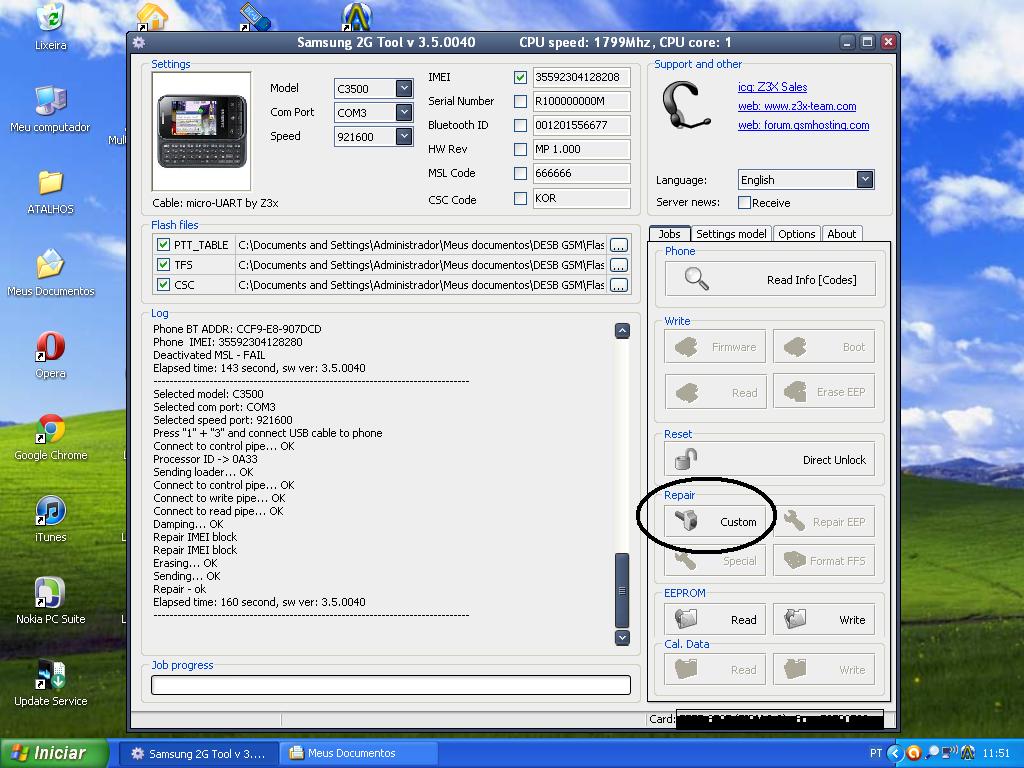
Task: Click the log scrollbar thumb
Action: pyautogui.click(x=622, y=590)
